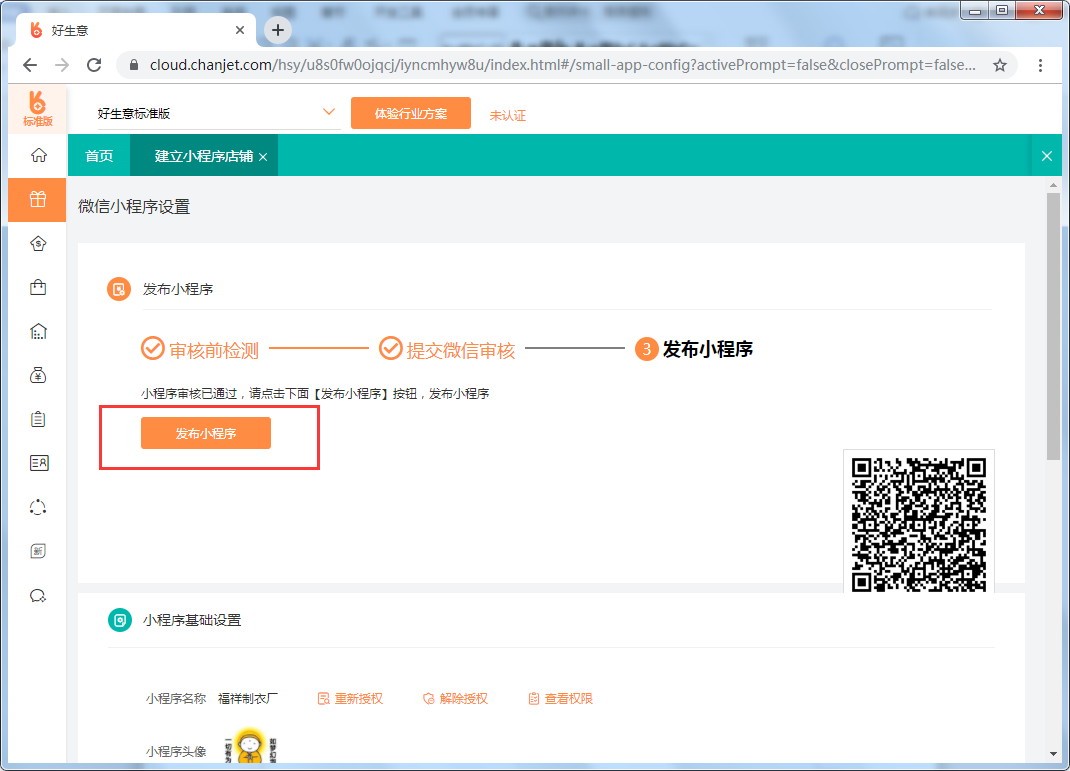
Task: Open the Chrome three-dot menu
Action: tap(1040, 65)
